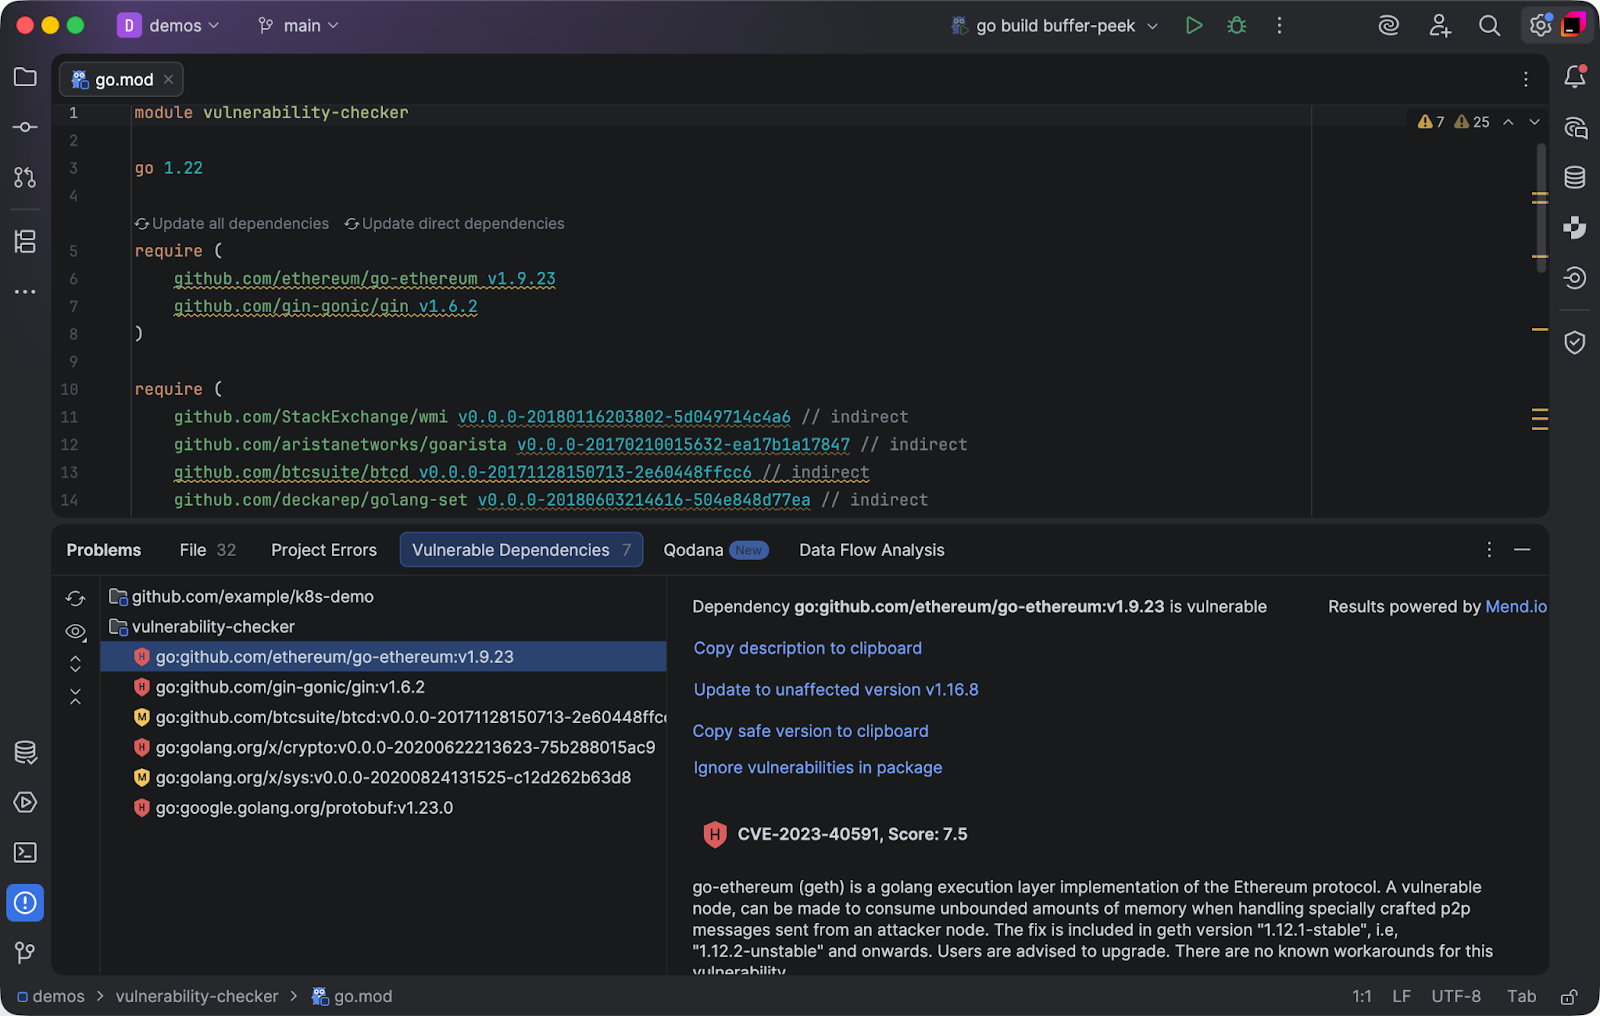
Task: Open Notifications bell icon
Action: [1575, 77]
